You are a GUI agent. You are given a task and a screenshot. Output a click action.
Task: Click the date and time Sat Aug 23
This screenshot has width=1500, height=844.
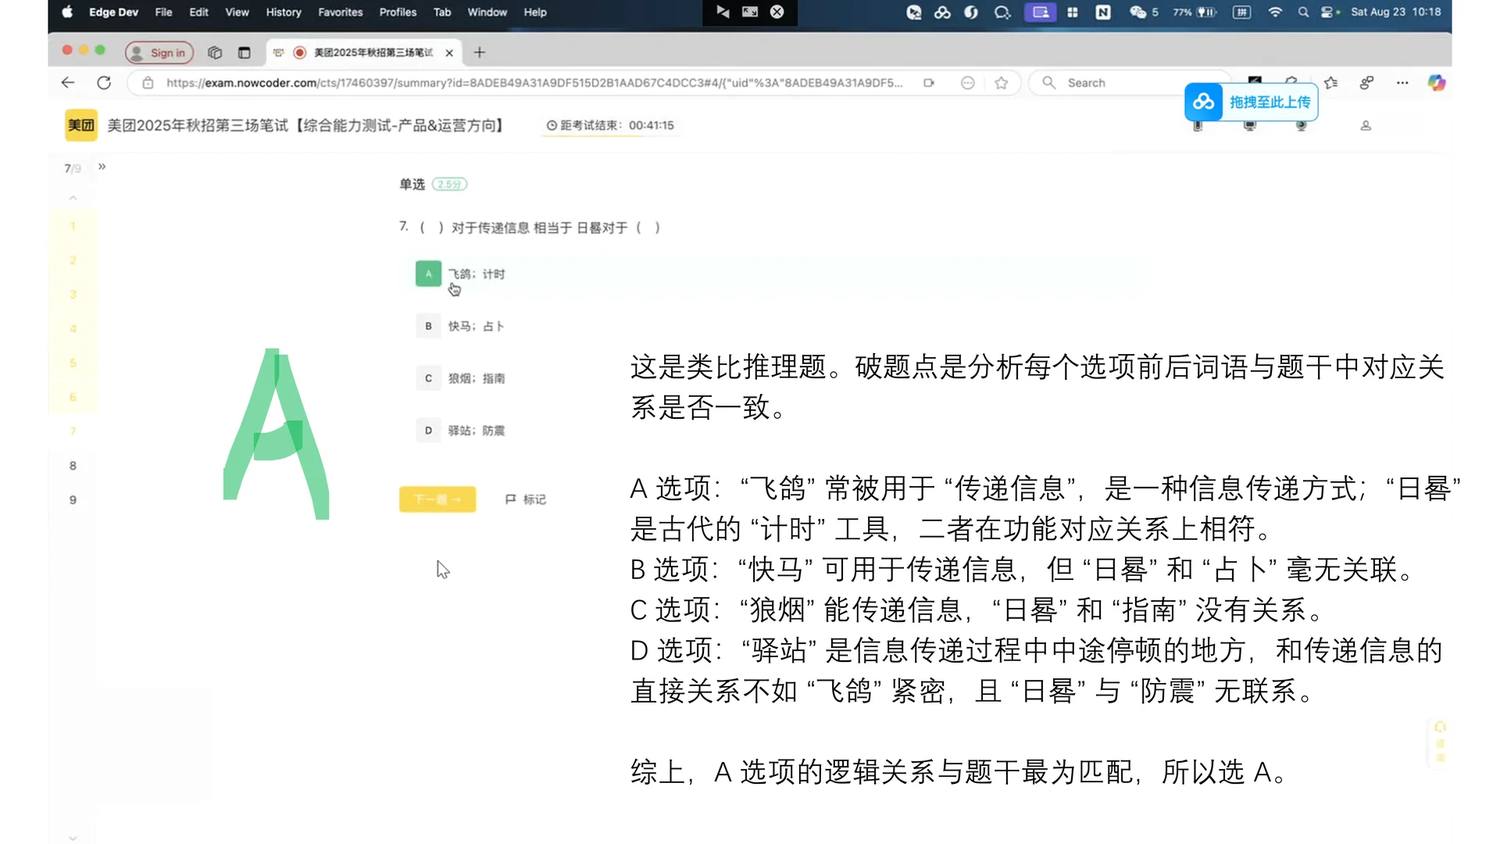1396,12
